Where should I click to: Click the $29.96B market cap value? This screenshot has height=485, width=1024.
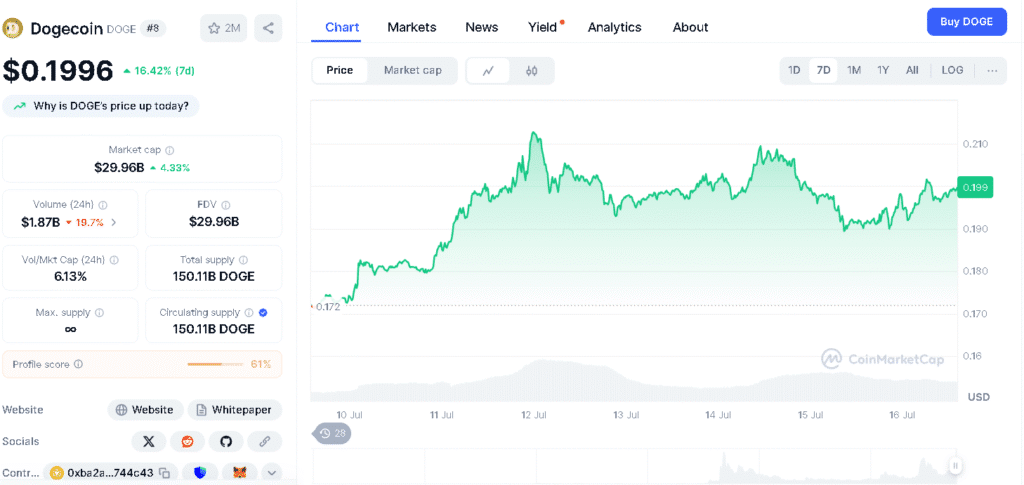point(119,167)
